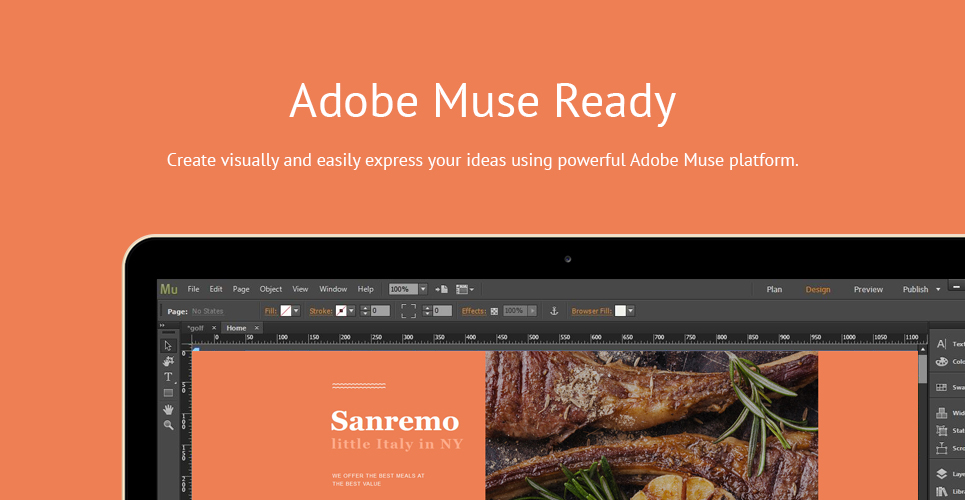Click the corner radius stepper arrows
This screenshot has height=500, width=965.
pyautogui.click(x=427, y=311)
